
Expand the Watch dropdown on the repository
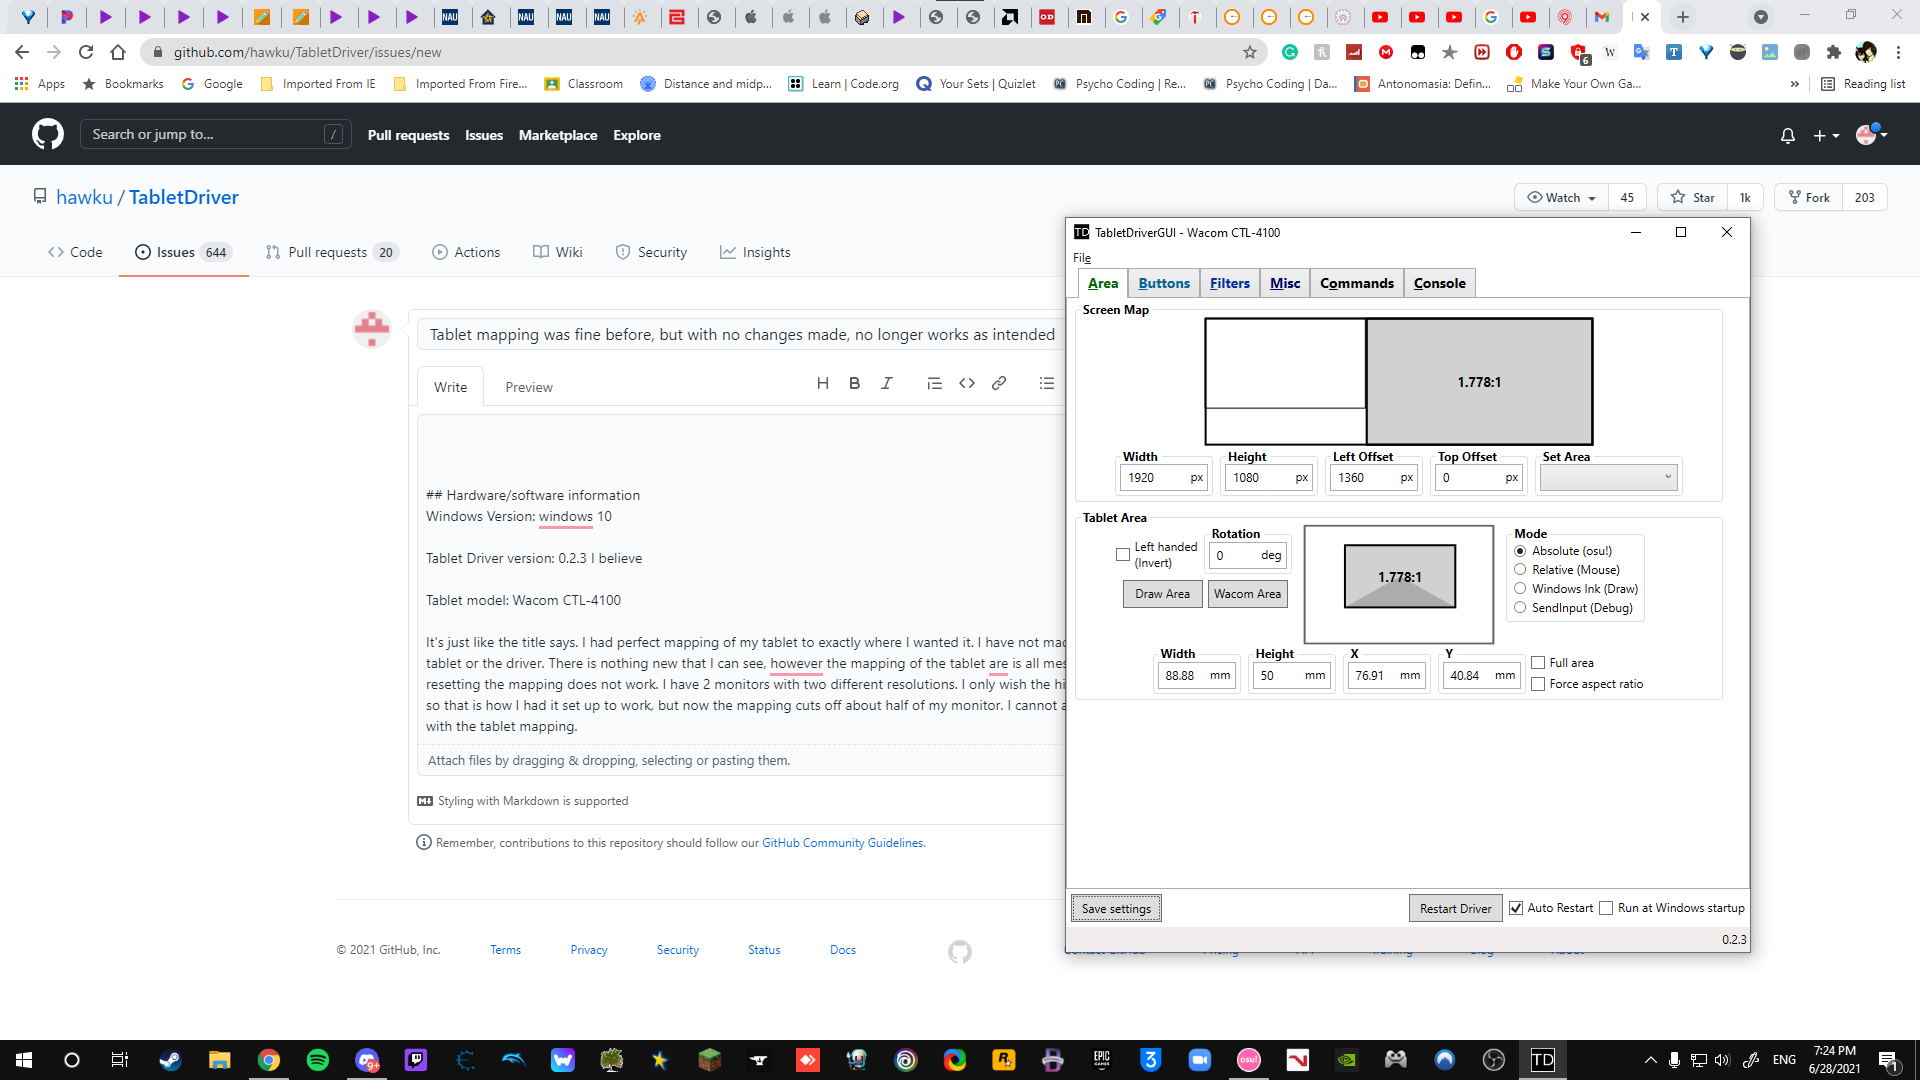[1559, 197]
